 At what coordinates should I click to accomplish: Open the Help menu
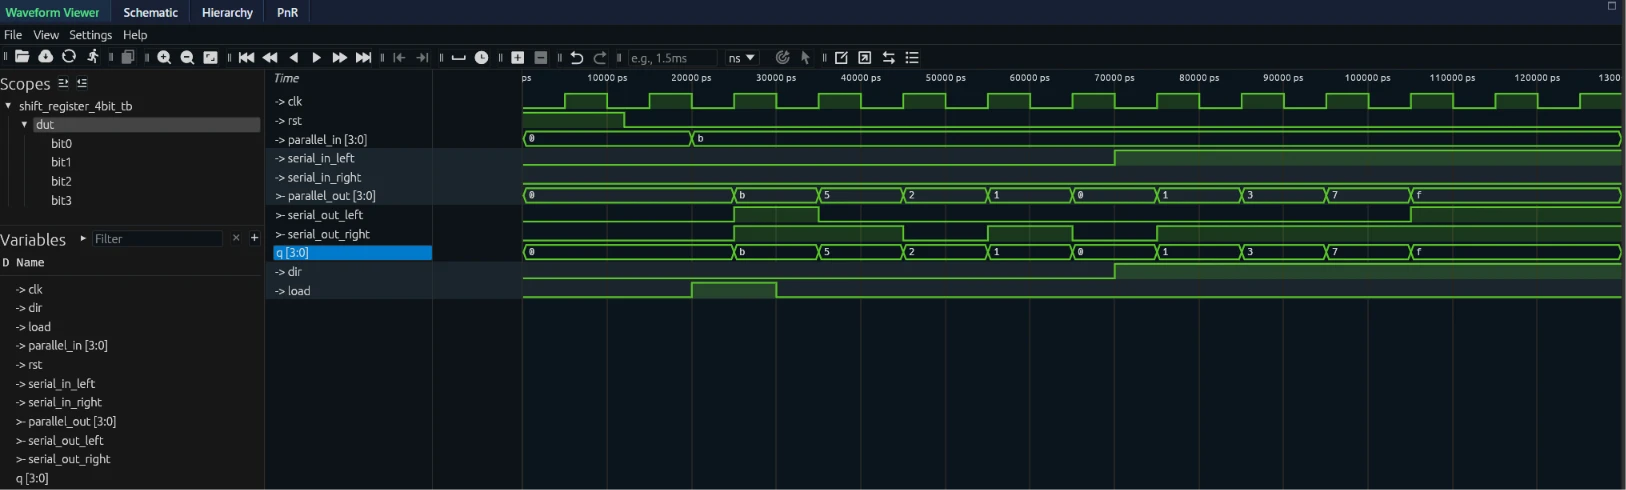[x=135, y=35]
